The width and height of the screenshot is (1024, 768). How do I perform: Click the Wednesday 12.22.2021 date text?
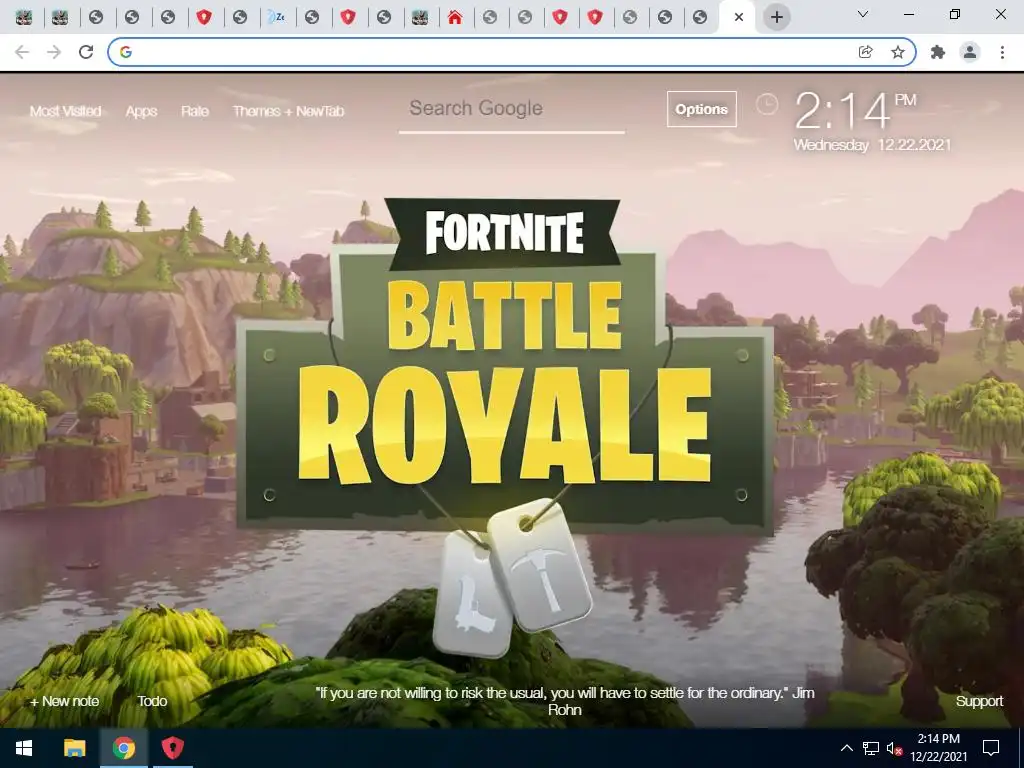(872, 145)
